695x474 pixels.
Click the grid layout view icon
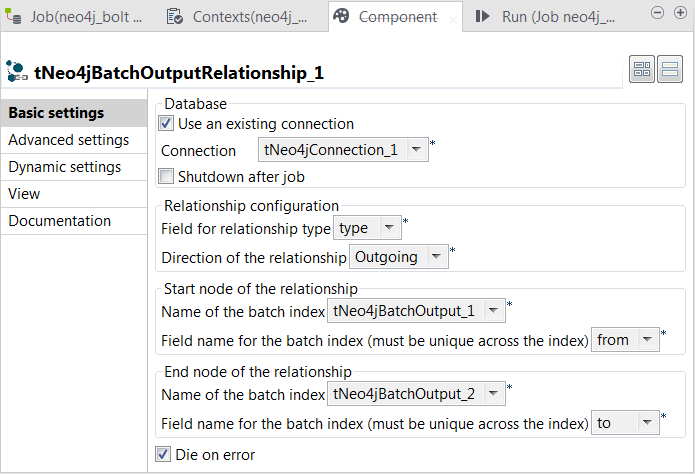click(641, 71)
